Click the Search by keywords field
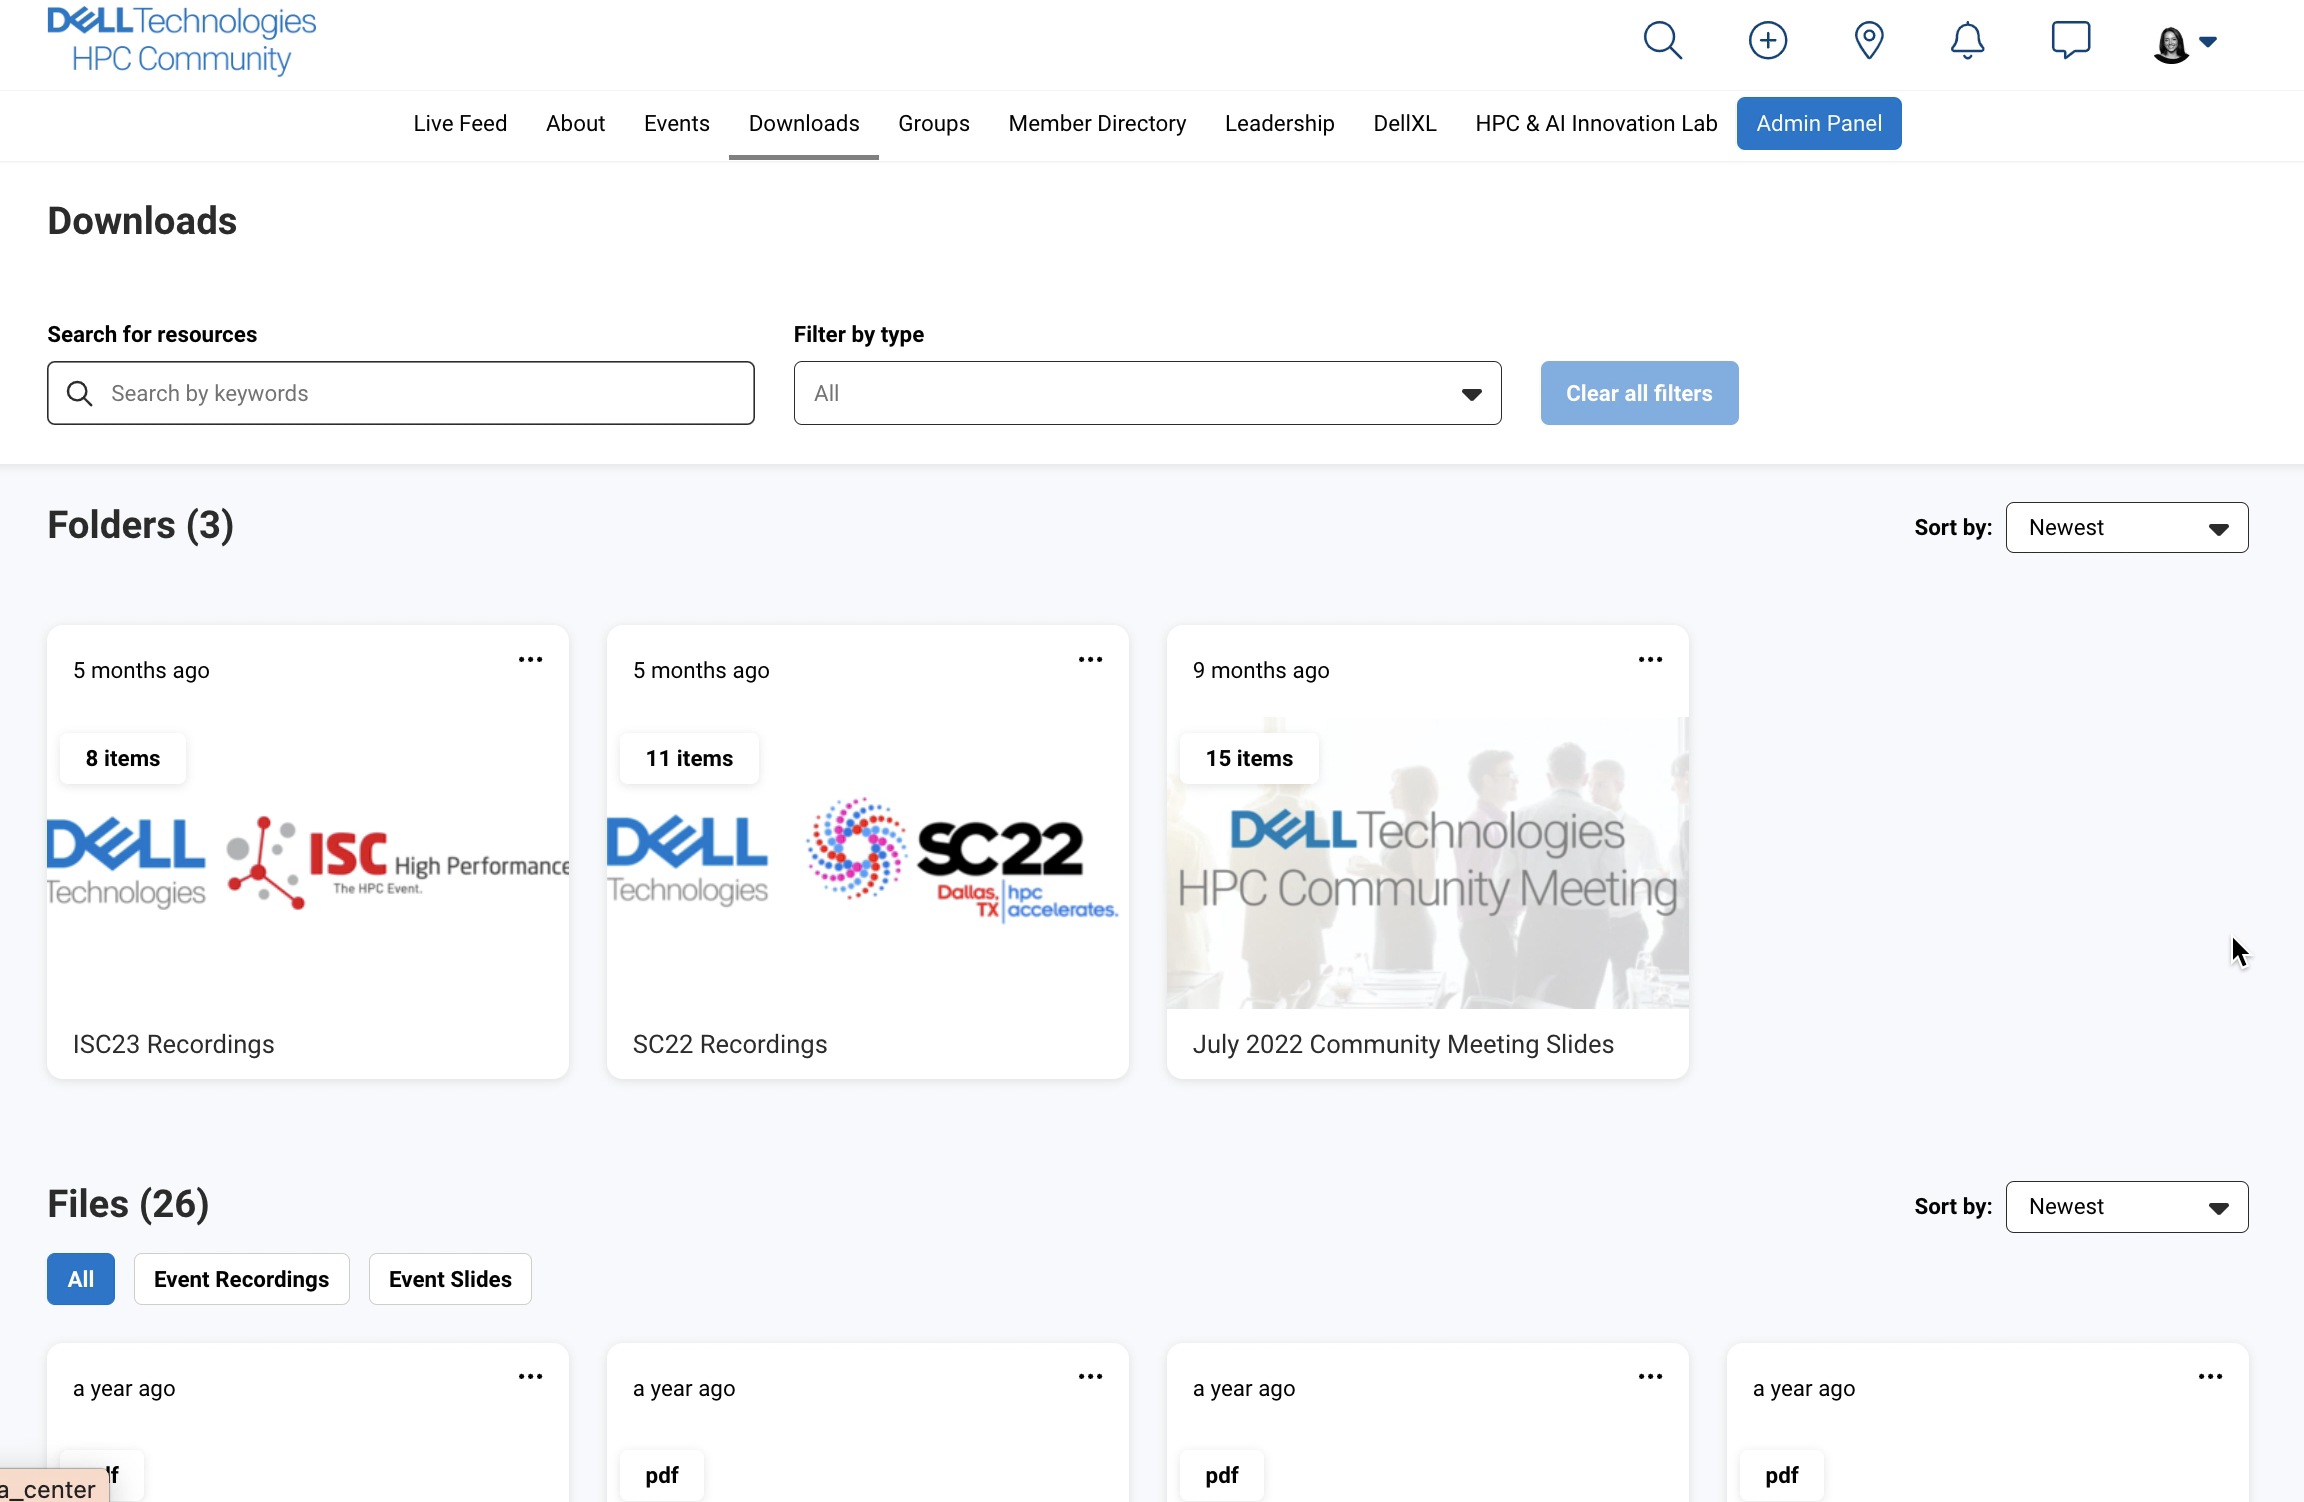This screenshot has width=2304, height=1502. pyautogui.click(x=420, y=393)
